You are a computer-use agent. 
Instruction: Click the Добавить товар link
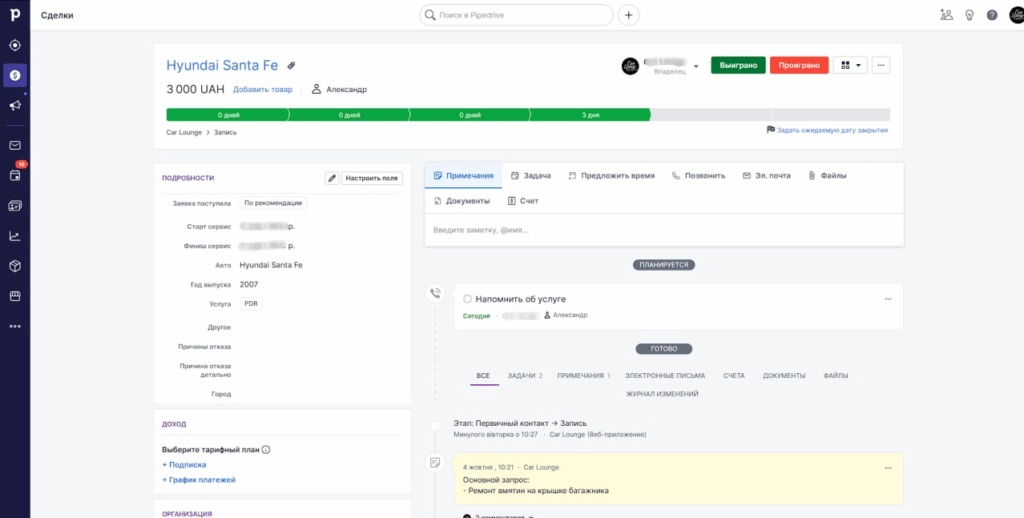coord(263,89)
